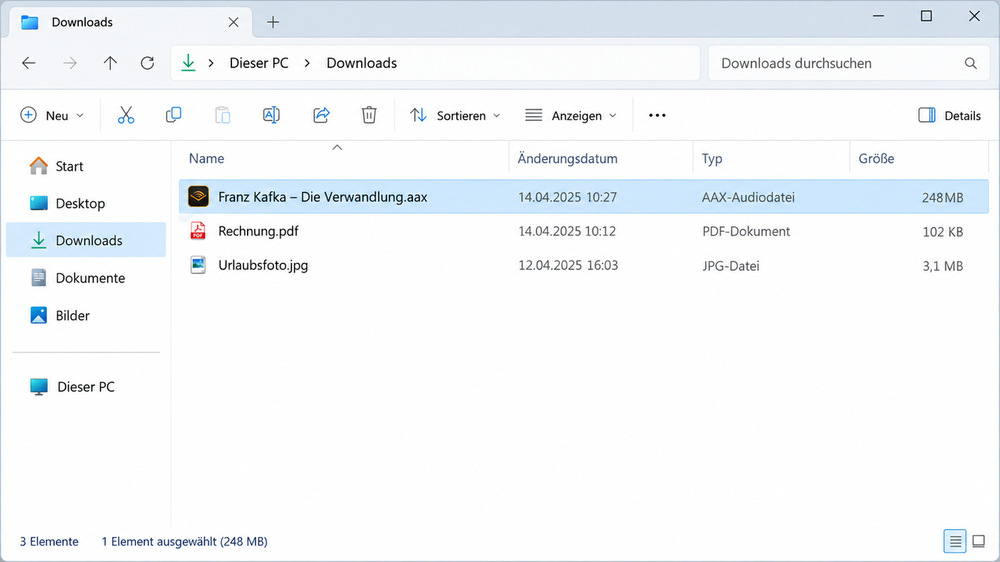
Task: Open Start in the sidebar
Action: [x=86, y=166]
